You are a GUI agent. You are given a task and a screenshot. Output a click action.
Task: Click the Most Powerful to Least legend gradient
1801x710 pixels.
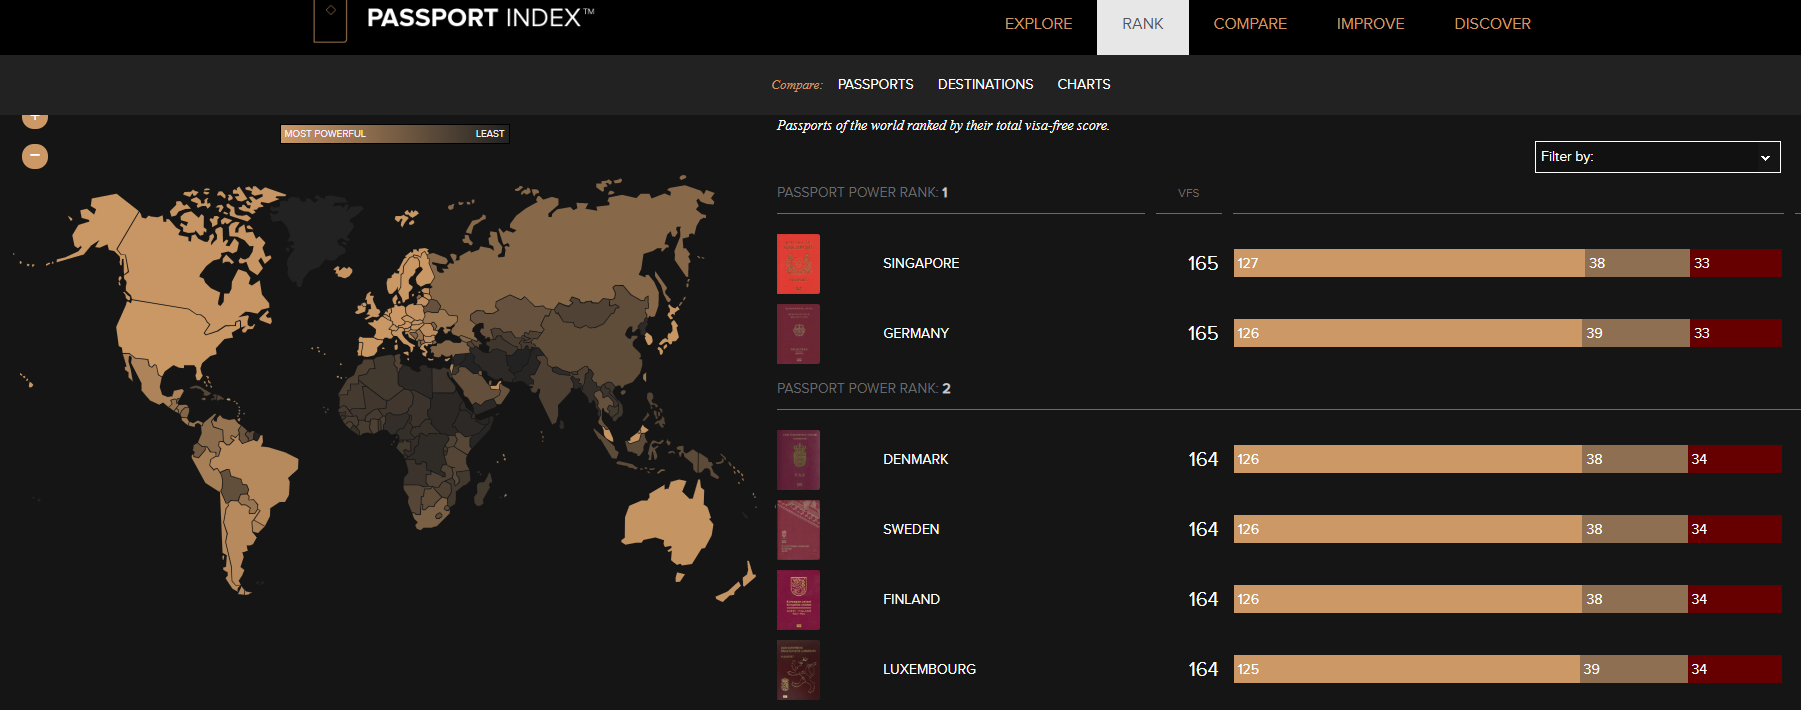click(395, 133)
